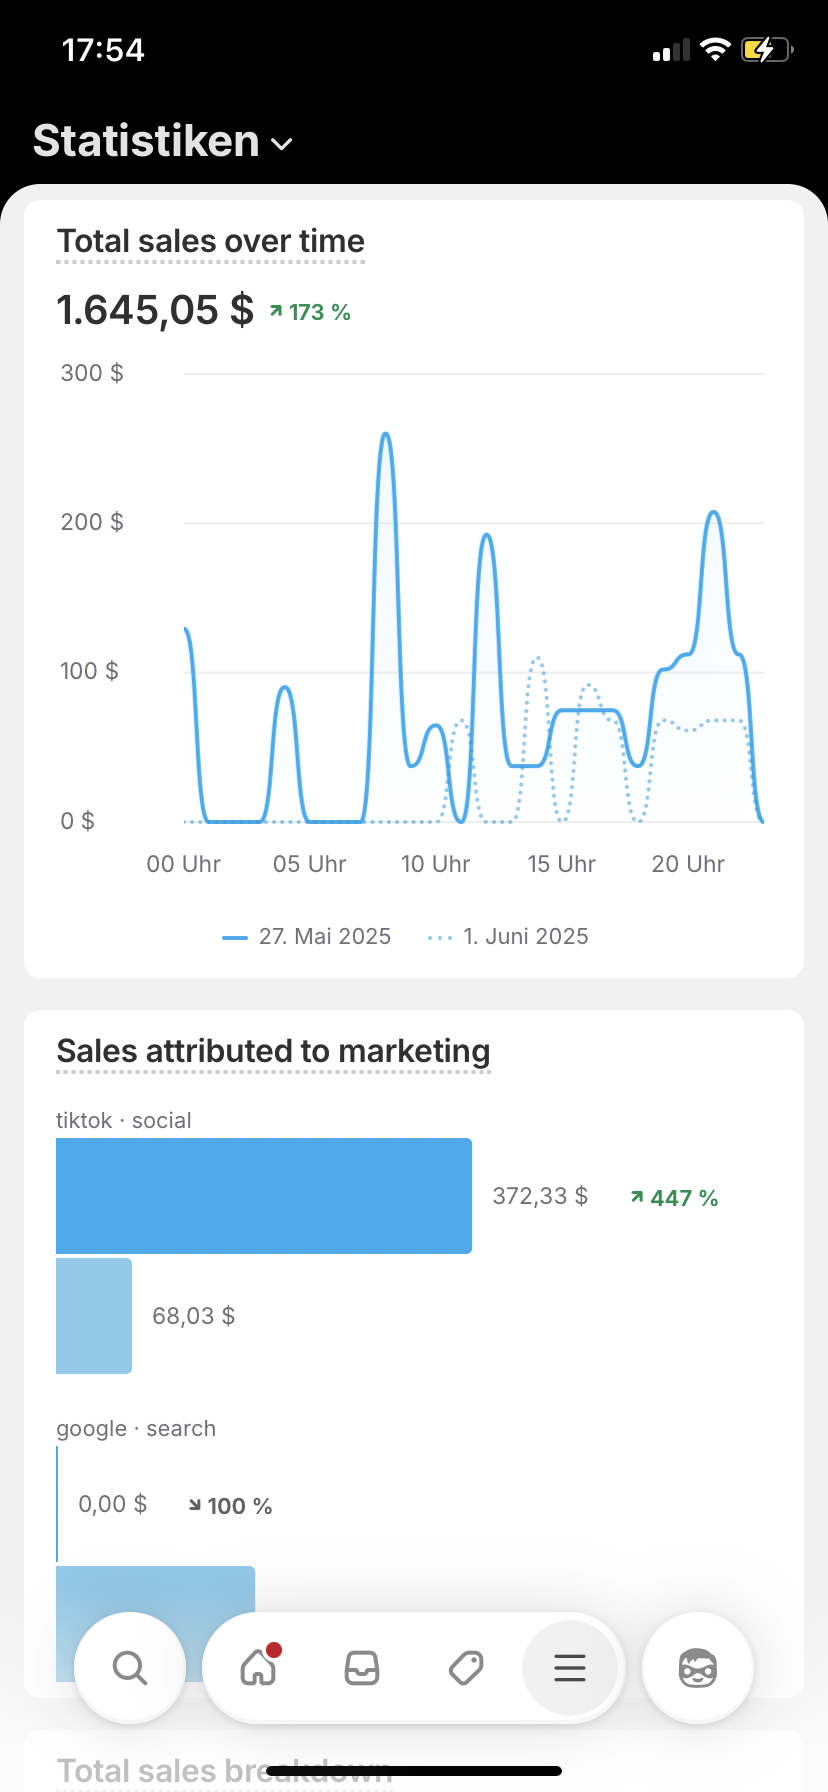Viewport: 828px width, 1792px height.
Task: Tap the battery charging status icon
Action: click(x=766, y=50)
